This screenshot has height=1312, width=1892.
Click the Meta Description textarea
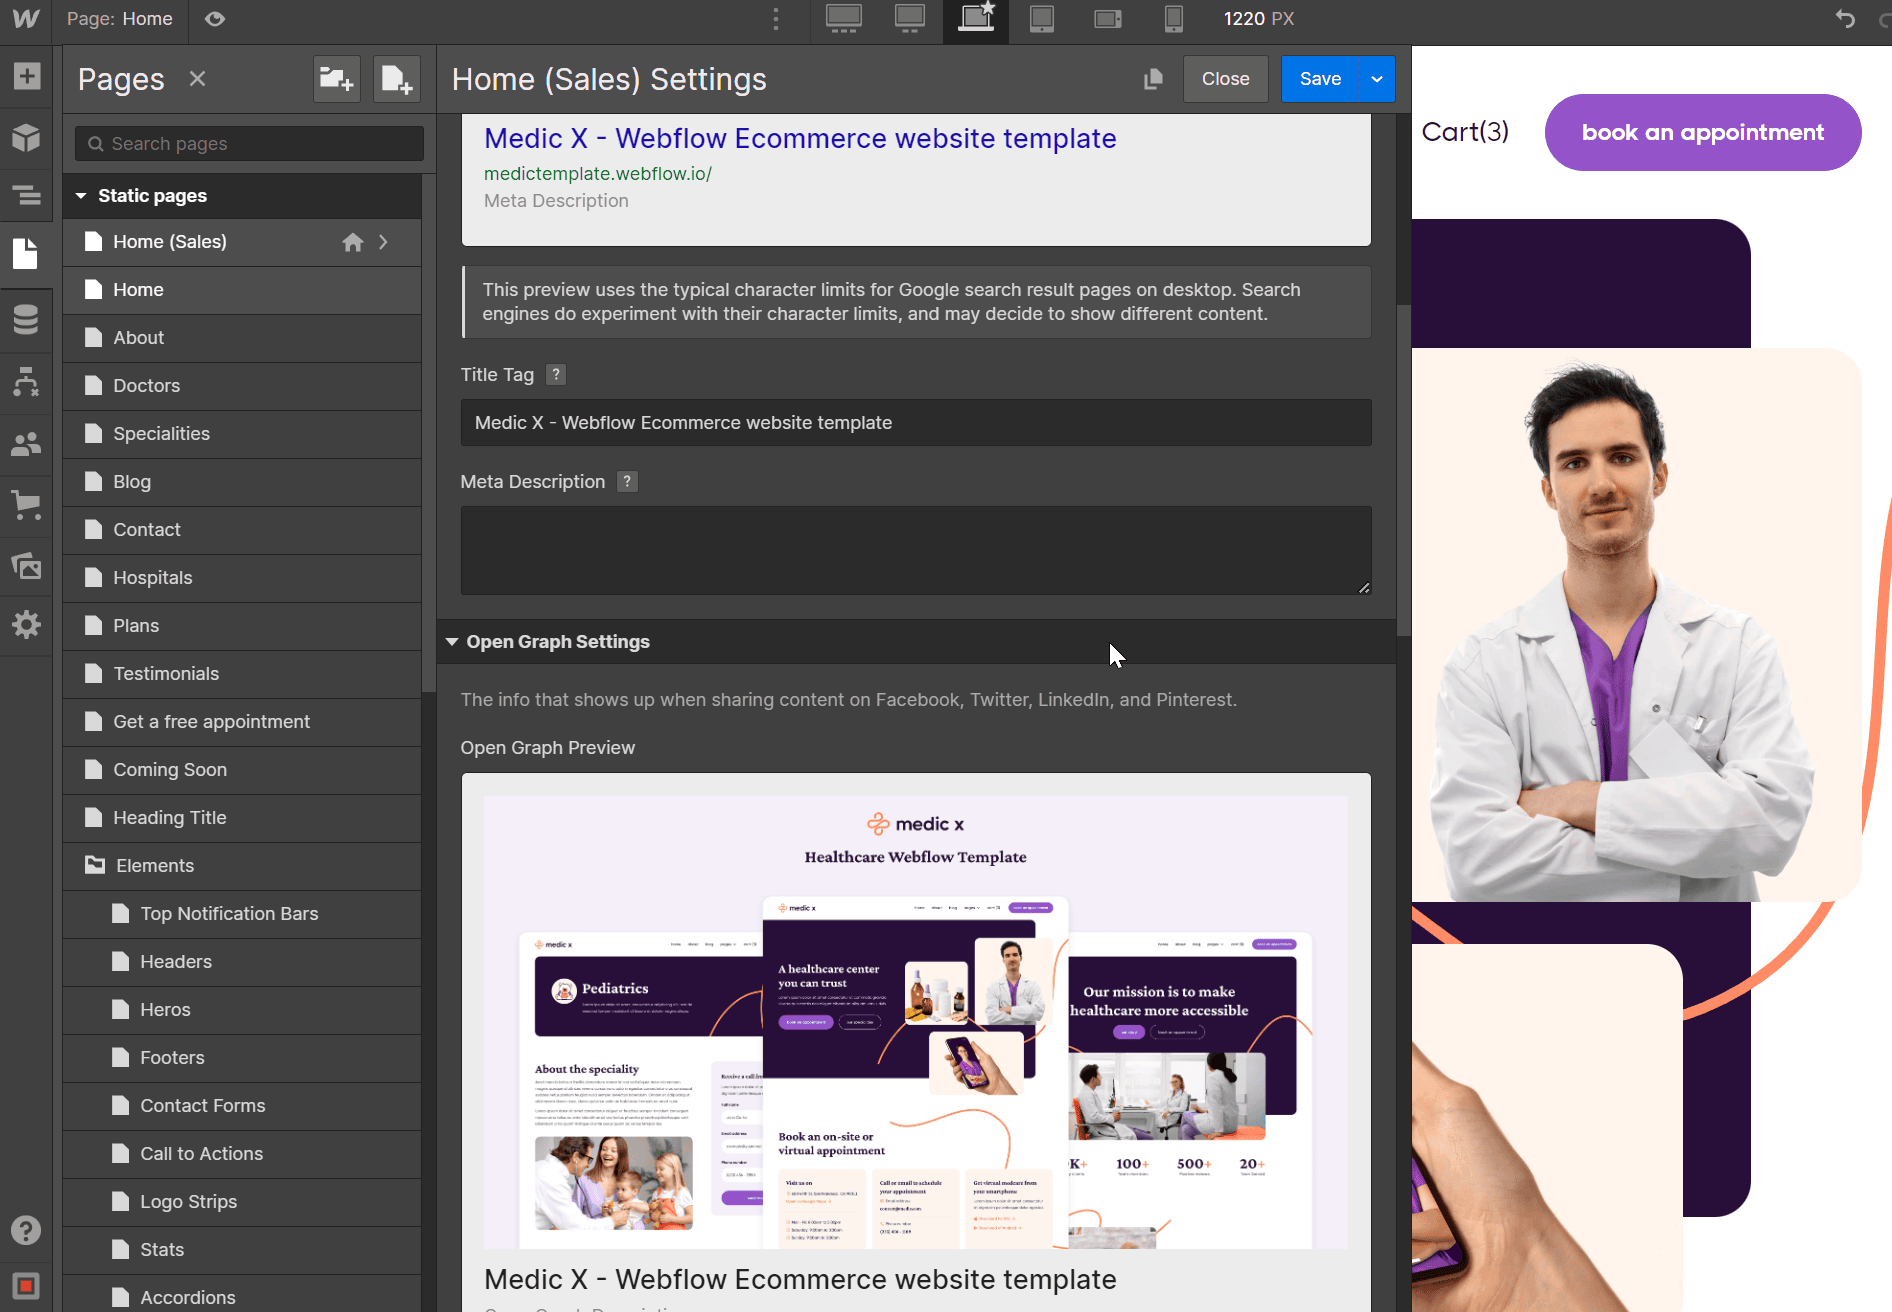point(915,551)
